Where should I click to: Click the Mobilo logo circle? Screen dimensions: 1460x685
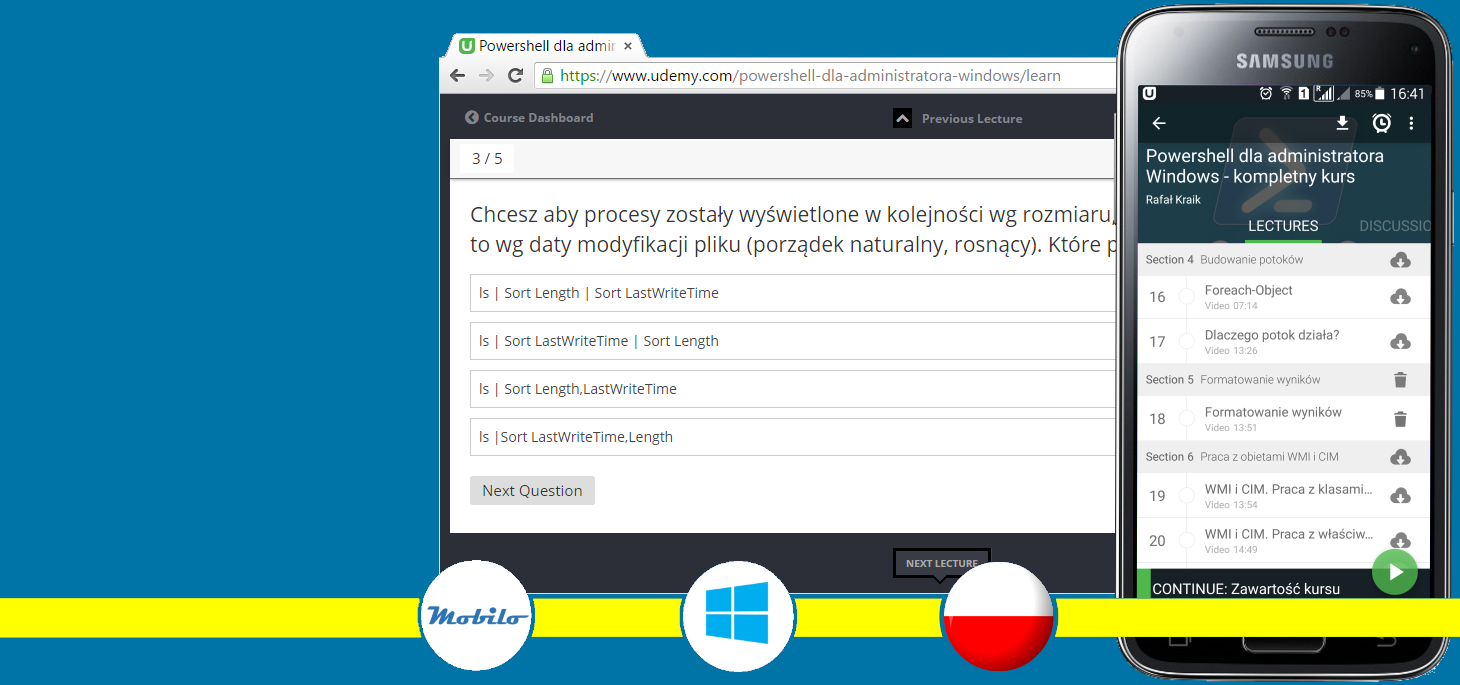pyautogui.click(x=476, y=616)
